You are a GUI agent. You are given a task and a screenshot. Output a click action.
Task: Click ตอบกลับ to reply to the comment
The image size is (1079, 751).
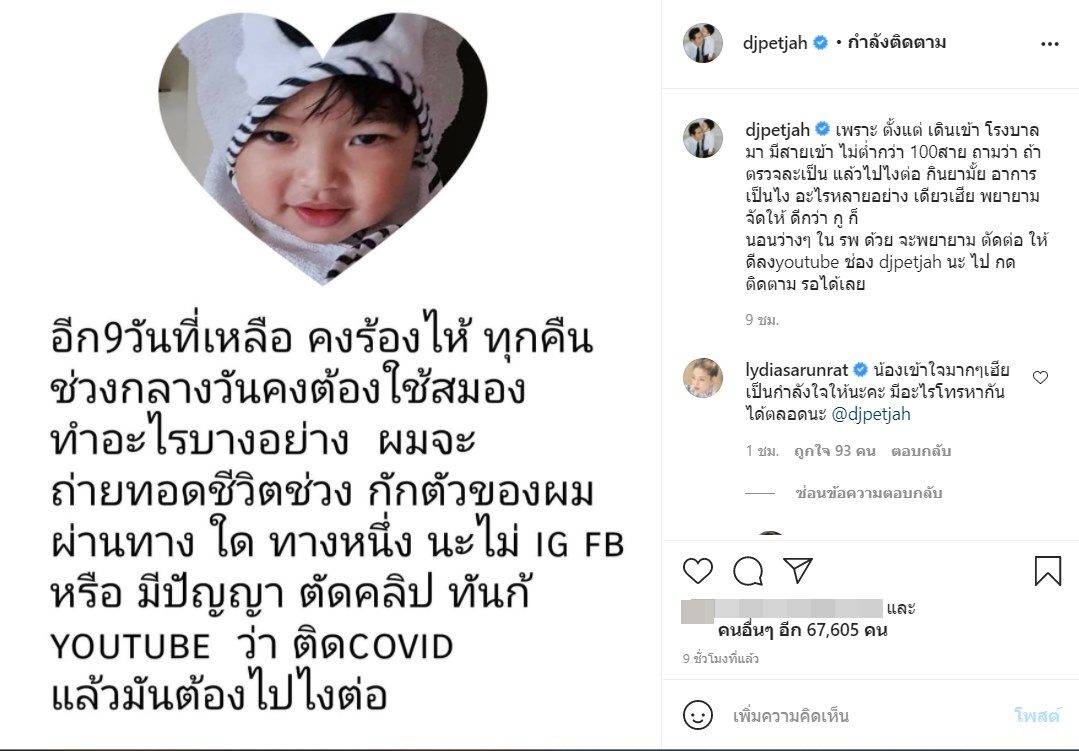[x=920, y=451]
